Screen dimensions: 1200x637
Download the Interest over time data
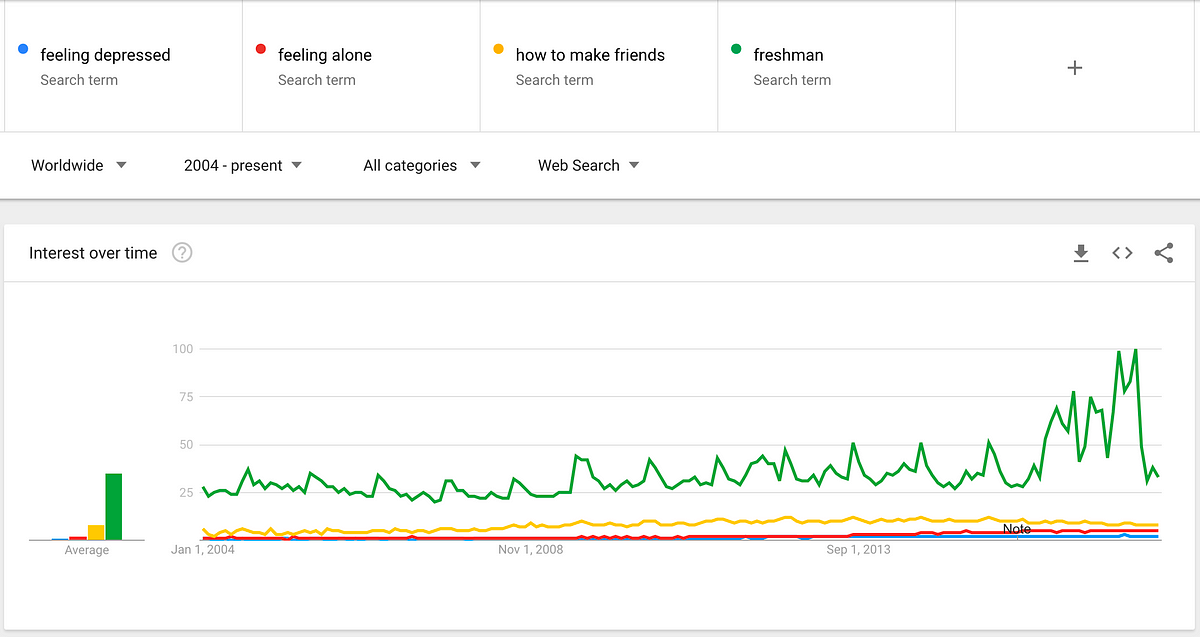click(x=1080, y=254)
